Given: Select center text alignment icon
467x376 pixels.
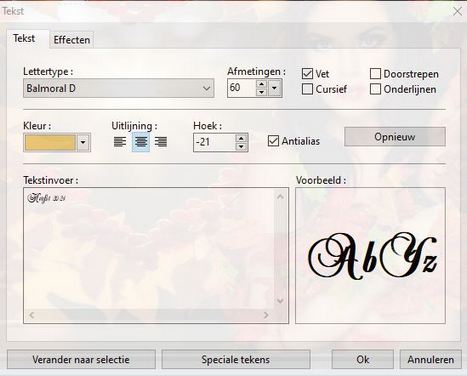Looking at the screenshot, I should pos(141,142).
